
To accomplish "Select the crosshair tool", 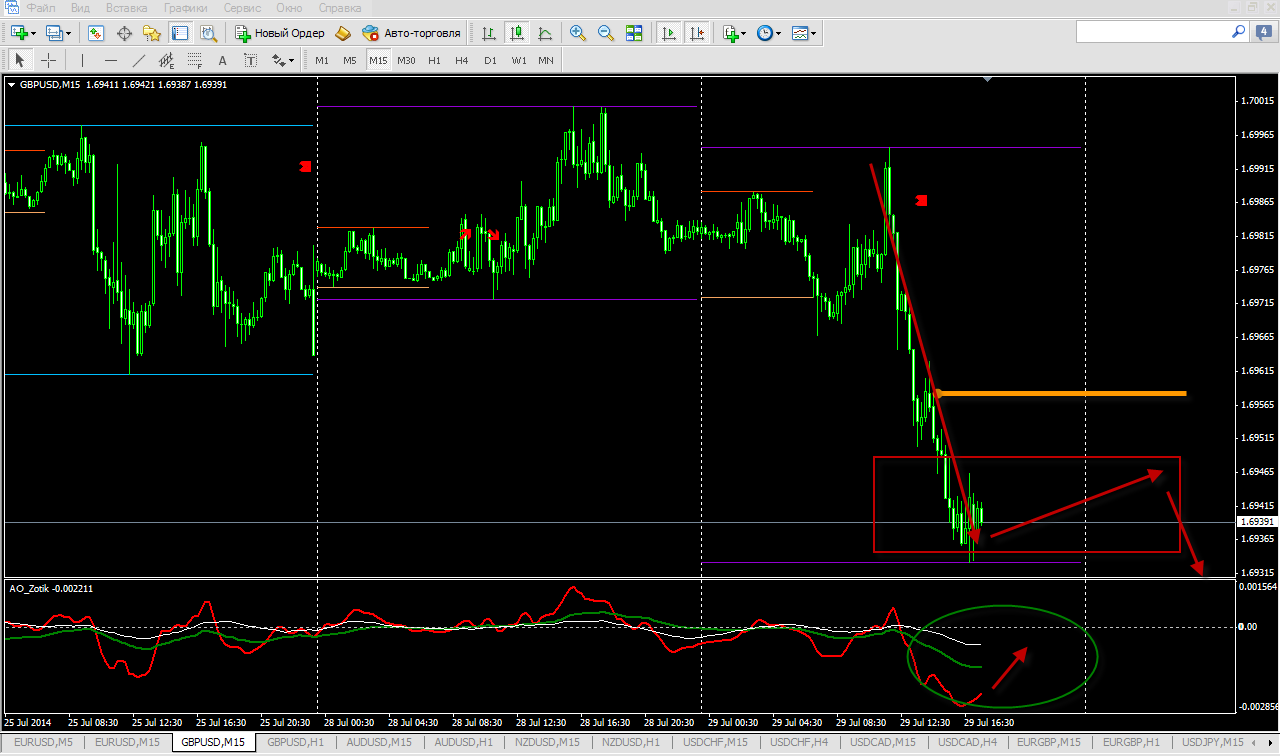I will click(x=47, y=60).
